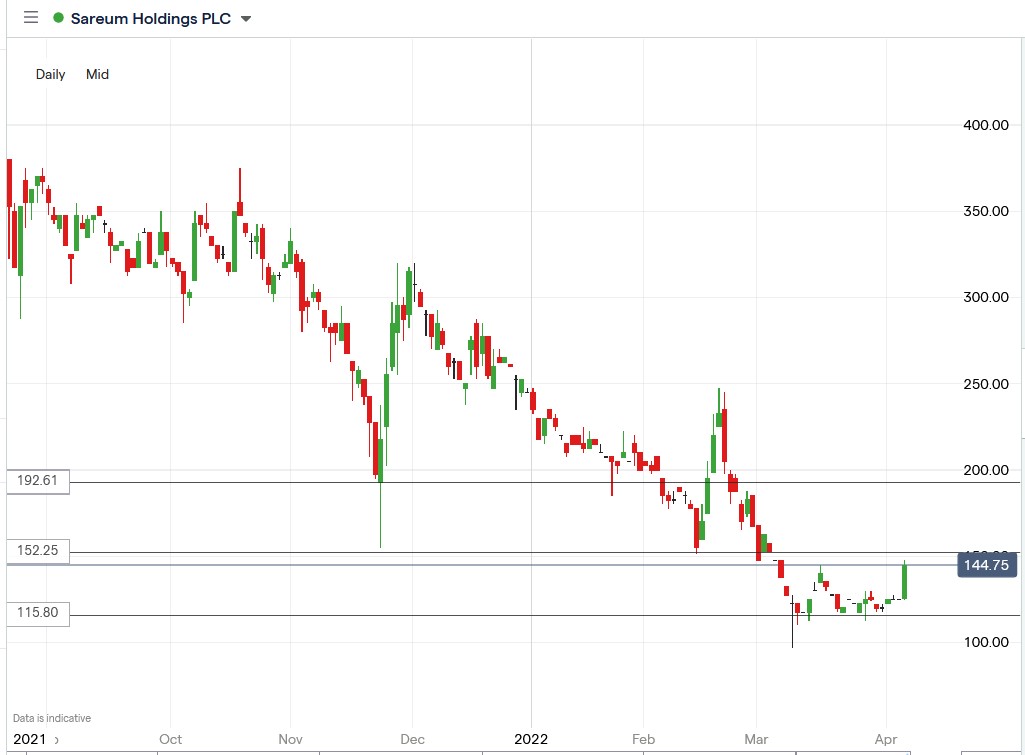
Task: Click the Data is indicative notice
Action: [51, 718]
